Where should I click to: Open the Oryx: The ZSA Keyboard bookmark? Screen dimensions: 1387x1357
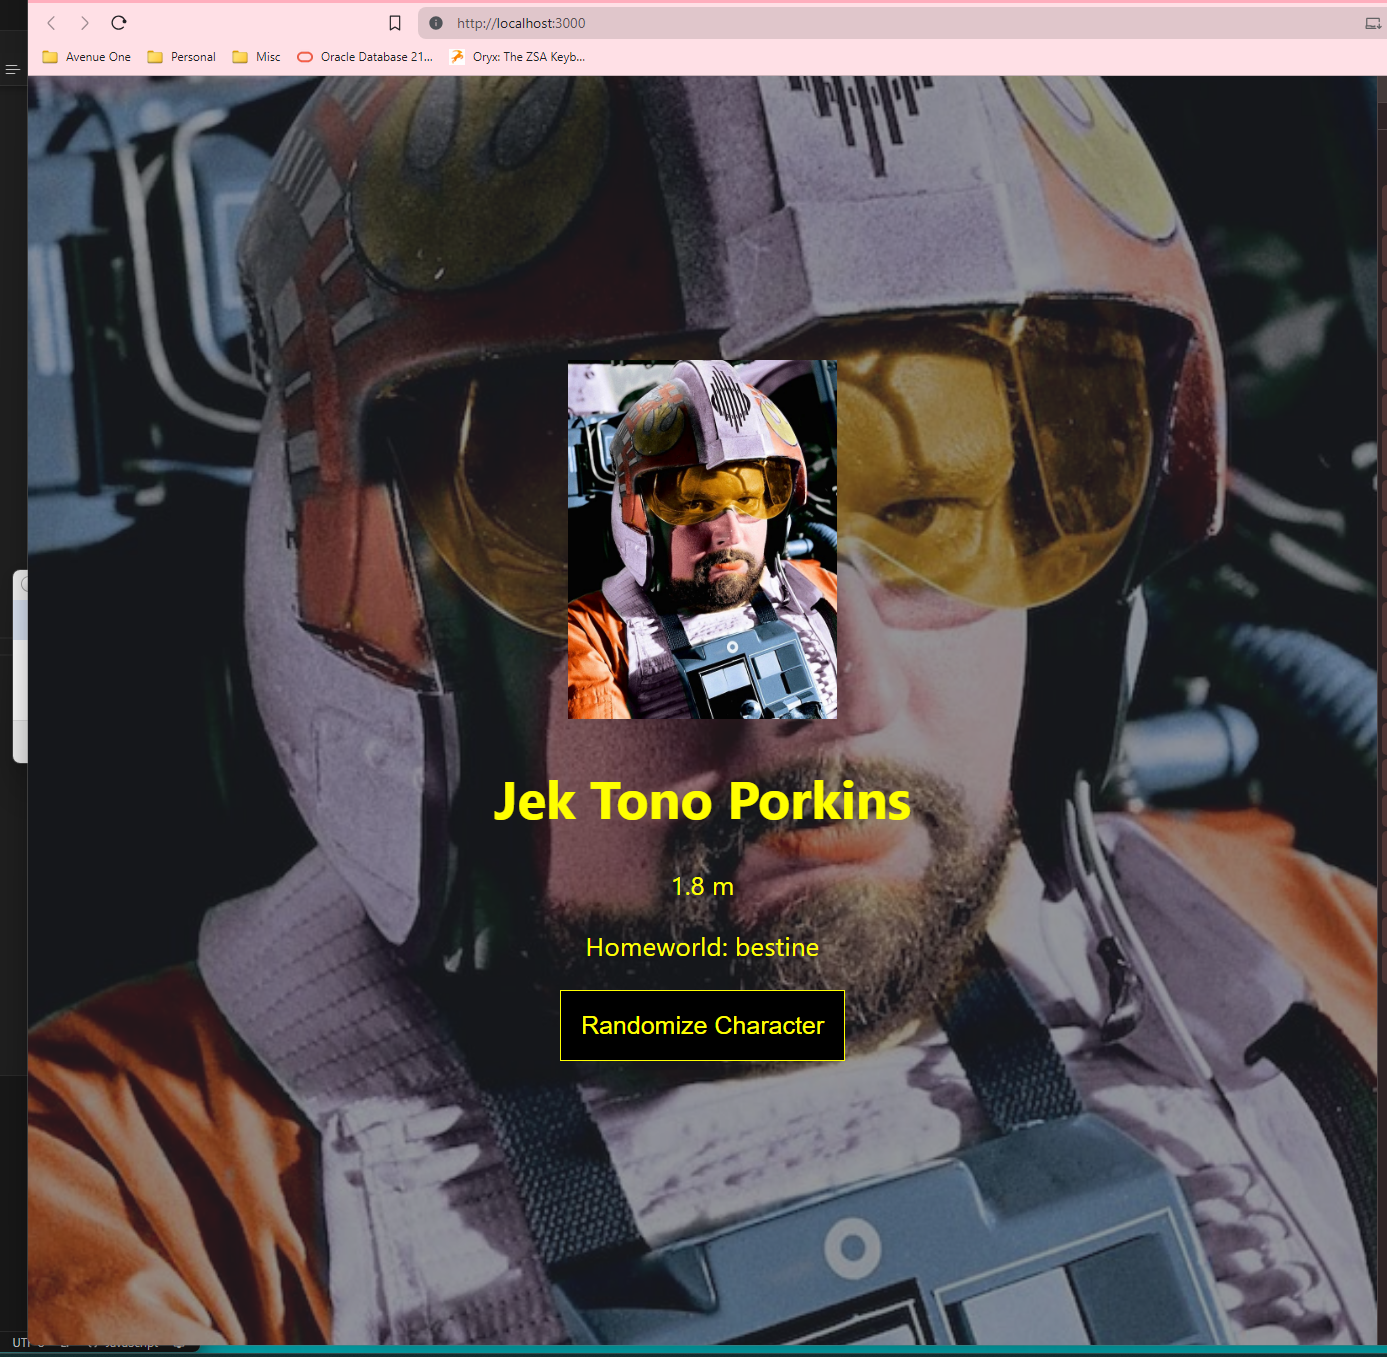[518, 57]
